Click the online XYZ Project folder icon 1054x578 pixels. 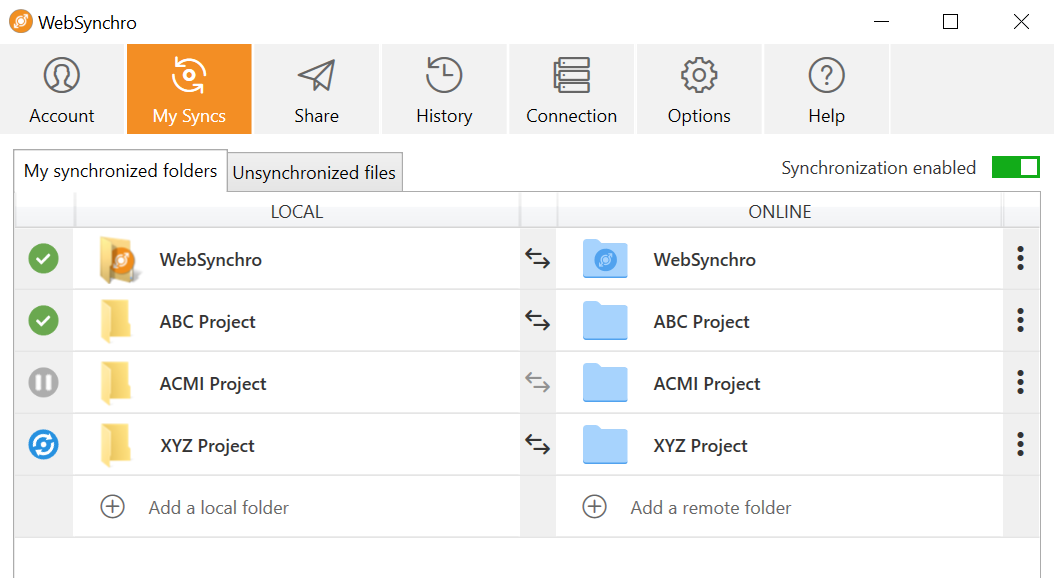tap(605, 444)
